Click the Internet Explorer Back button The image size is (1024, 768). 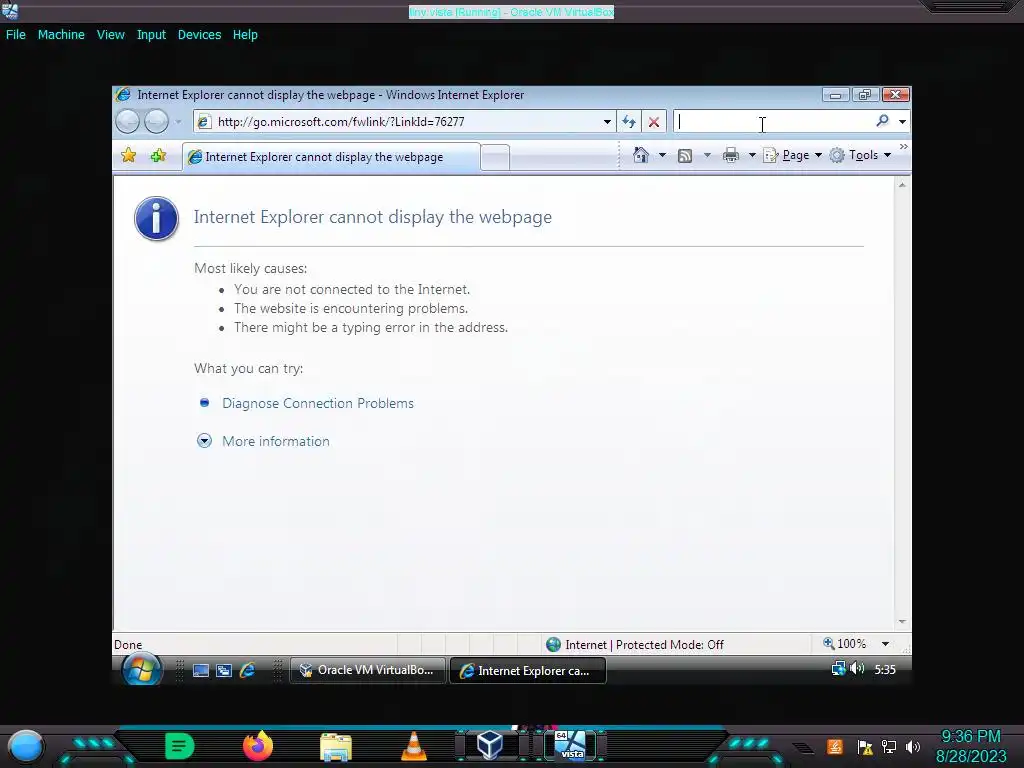click(128, 121)
